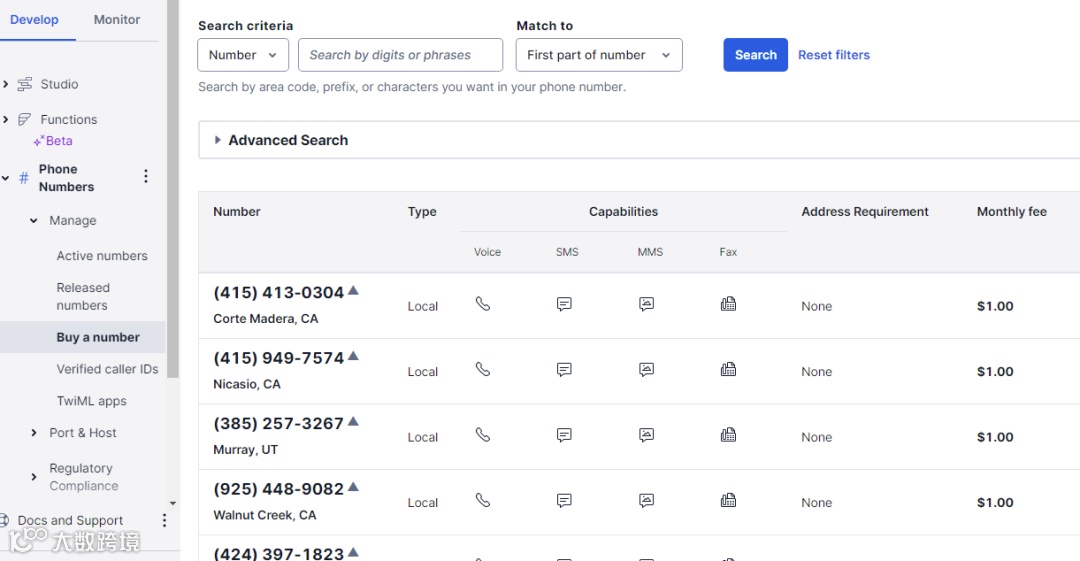Viewport: 1080px width, 561px height.
Task: Click fax icon for (925) 448-9082
Action: click(728, 500)
